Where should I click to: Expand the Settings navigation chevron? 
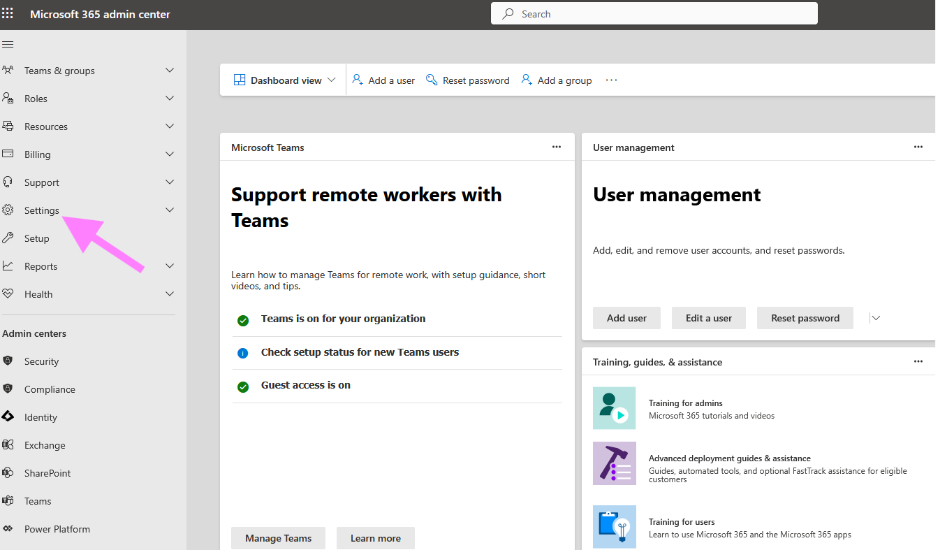169,210
